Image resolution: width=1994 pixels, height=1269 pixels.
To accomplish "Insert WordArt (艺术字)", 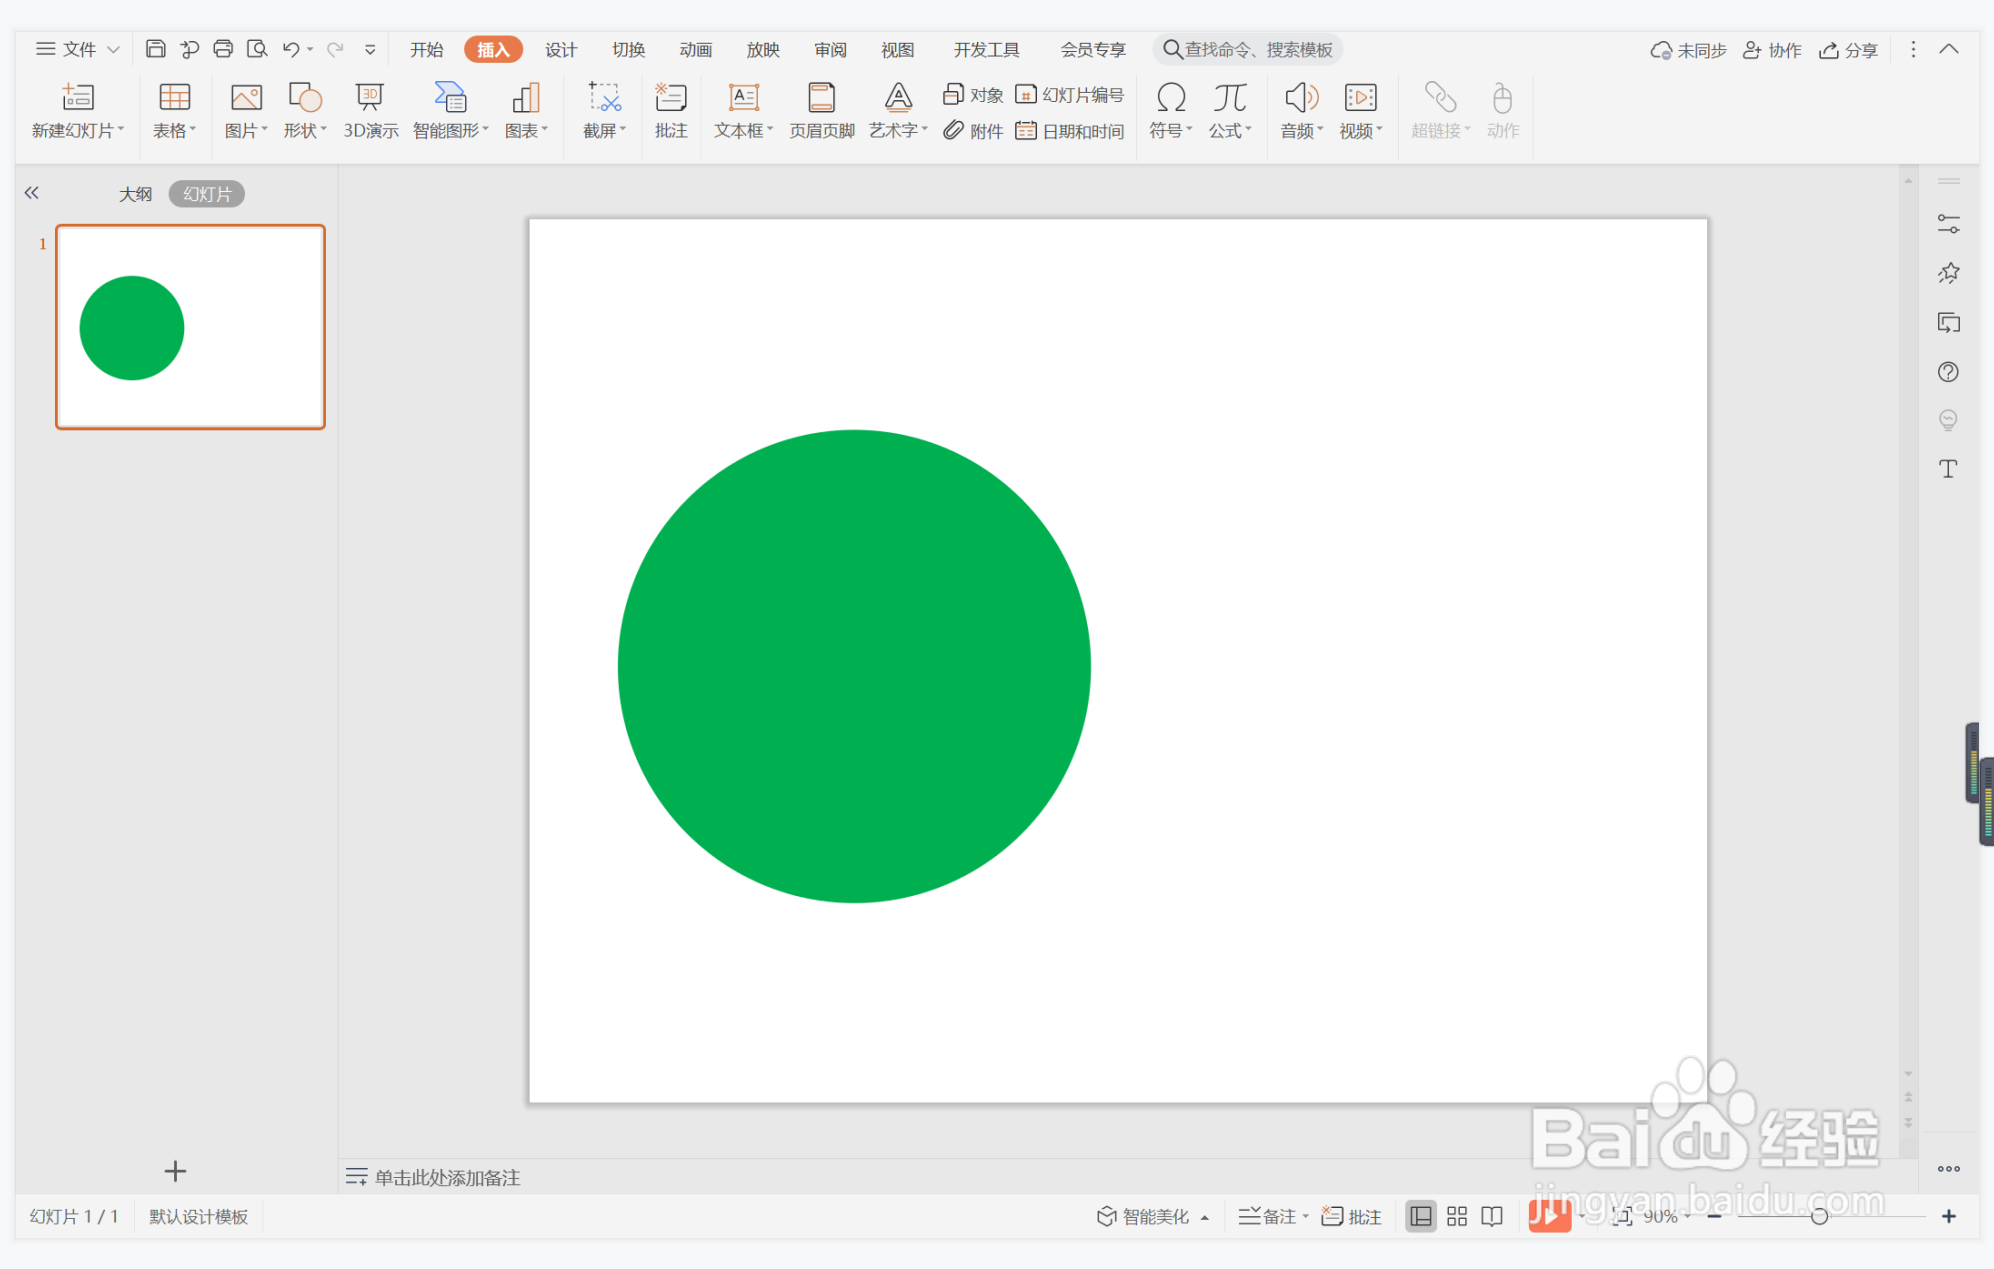I will [898, 111].
